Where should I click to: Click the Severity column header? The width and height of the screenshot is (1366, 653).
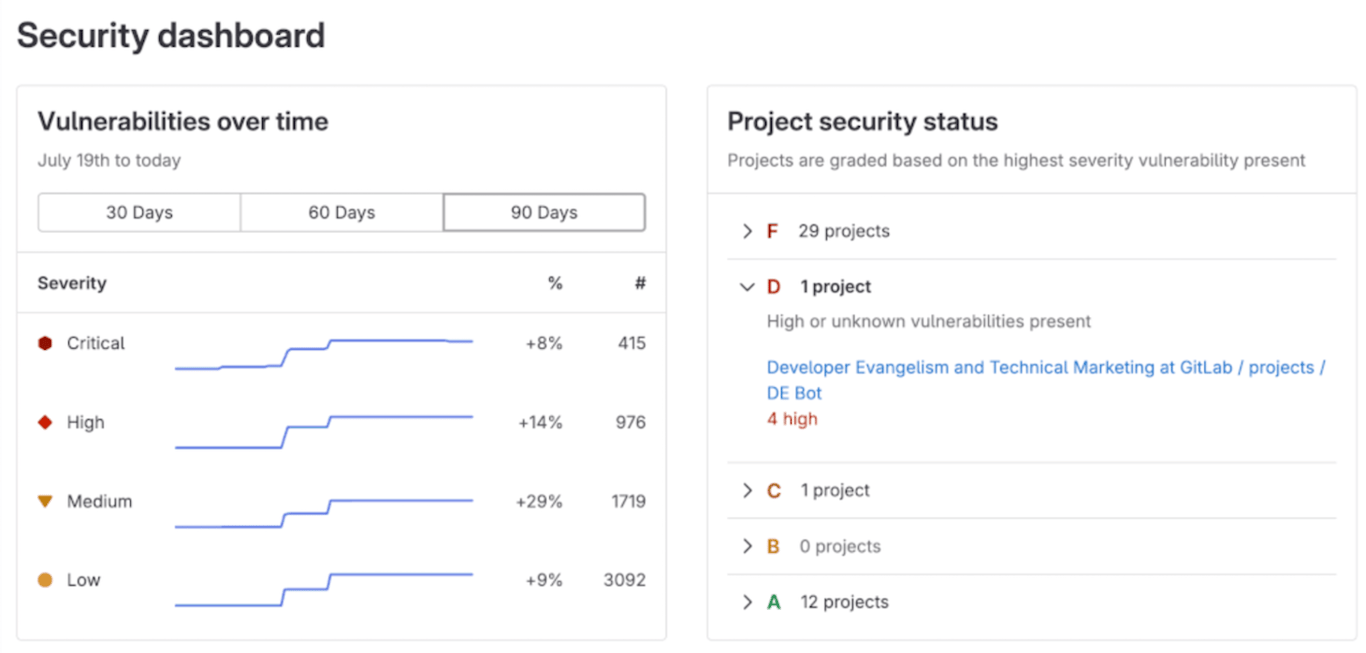71,283
